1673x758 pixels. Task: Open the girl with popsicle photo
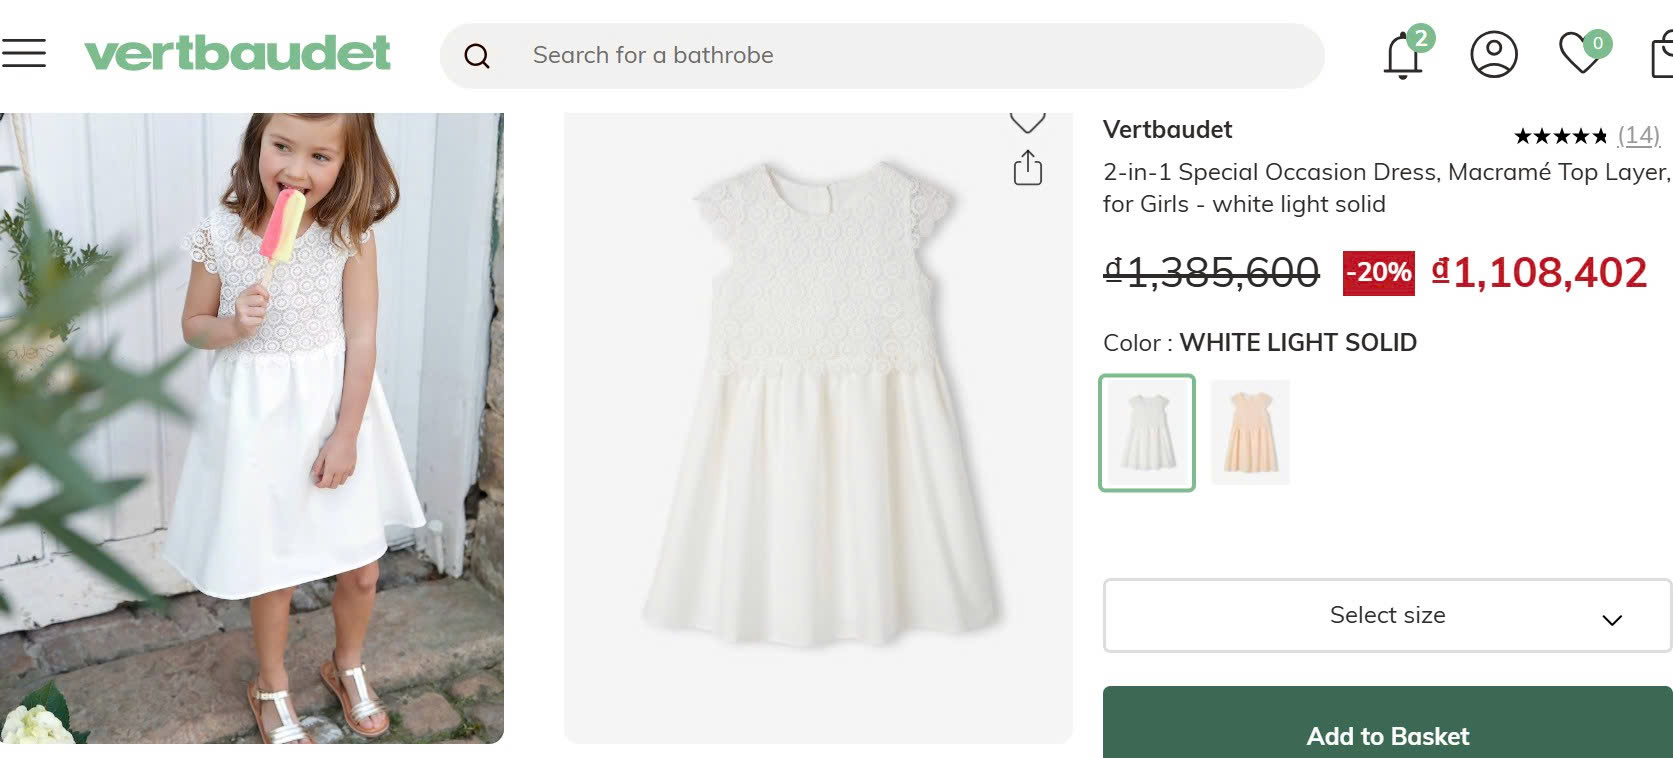[251, 428]
